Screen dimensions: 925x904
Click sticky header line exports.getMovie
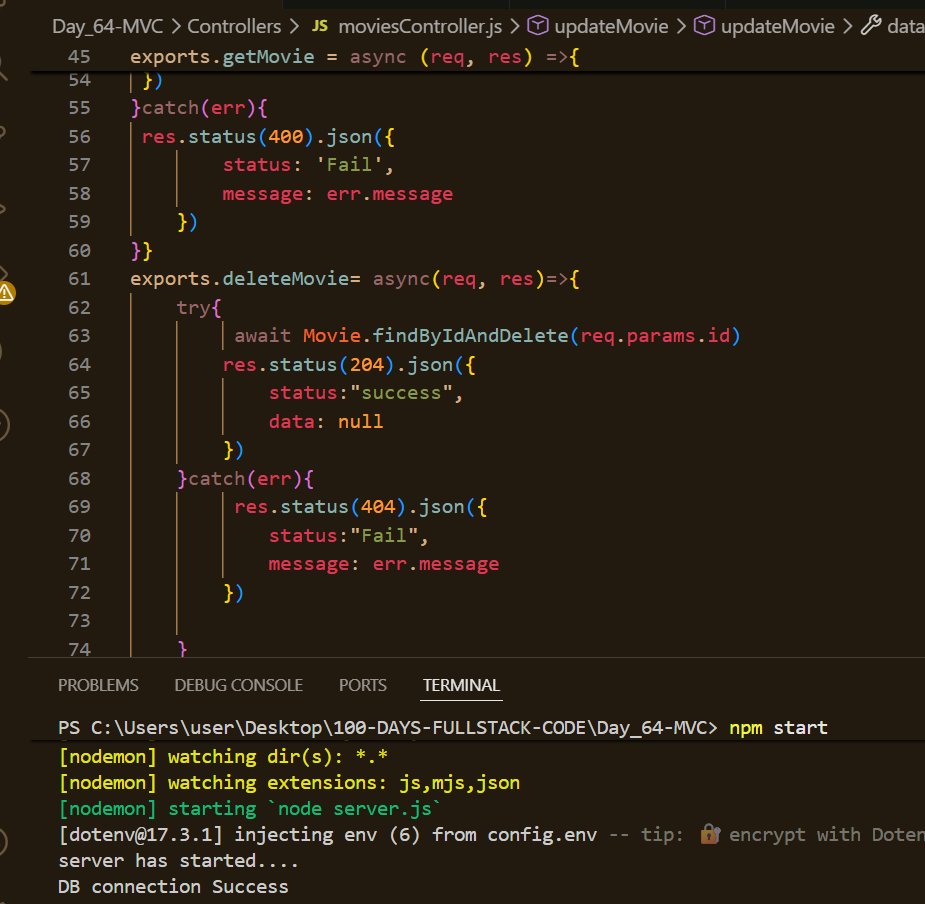tap(354, 57)
